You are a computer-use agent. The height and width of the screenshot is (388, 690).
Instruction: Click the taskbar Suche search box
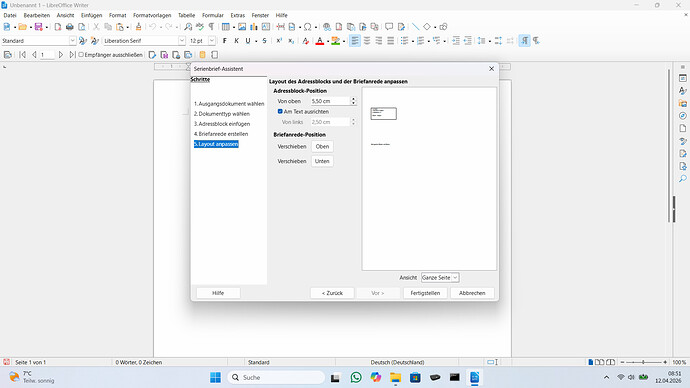pos(276,377)
